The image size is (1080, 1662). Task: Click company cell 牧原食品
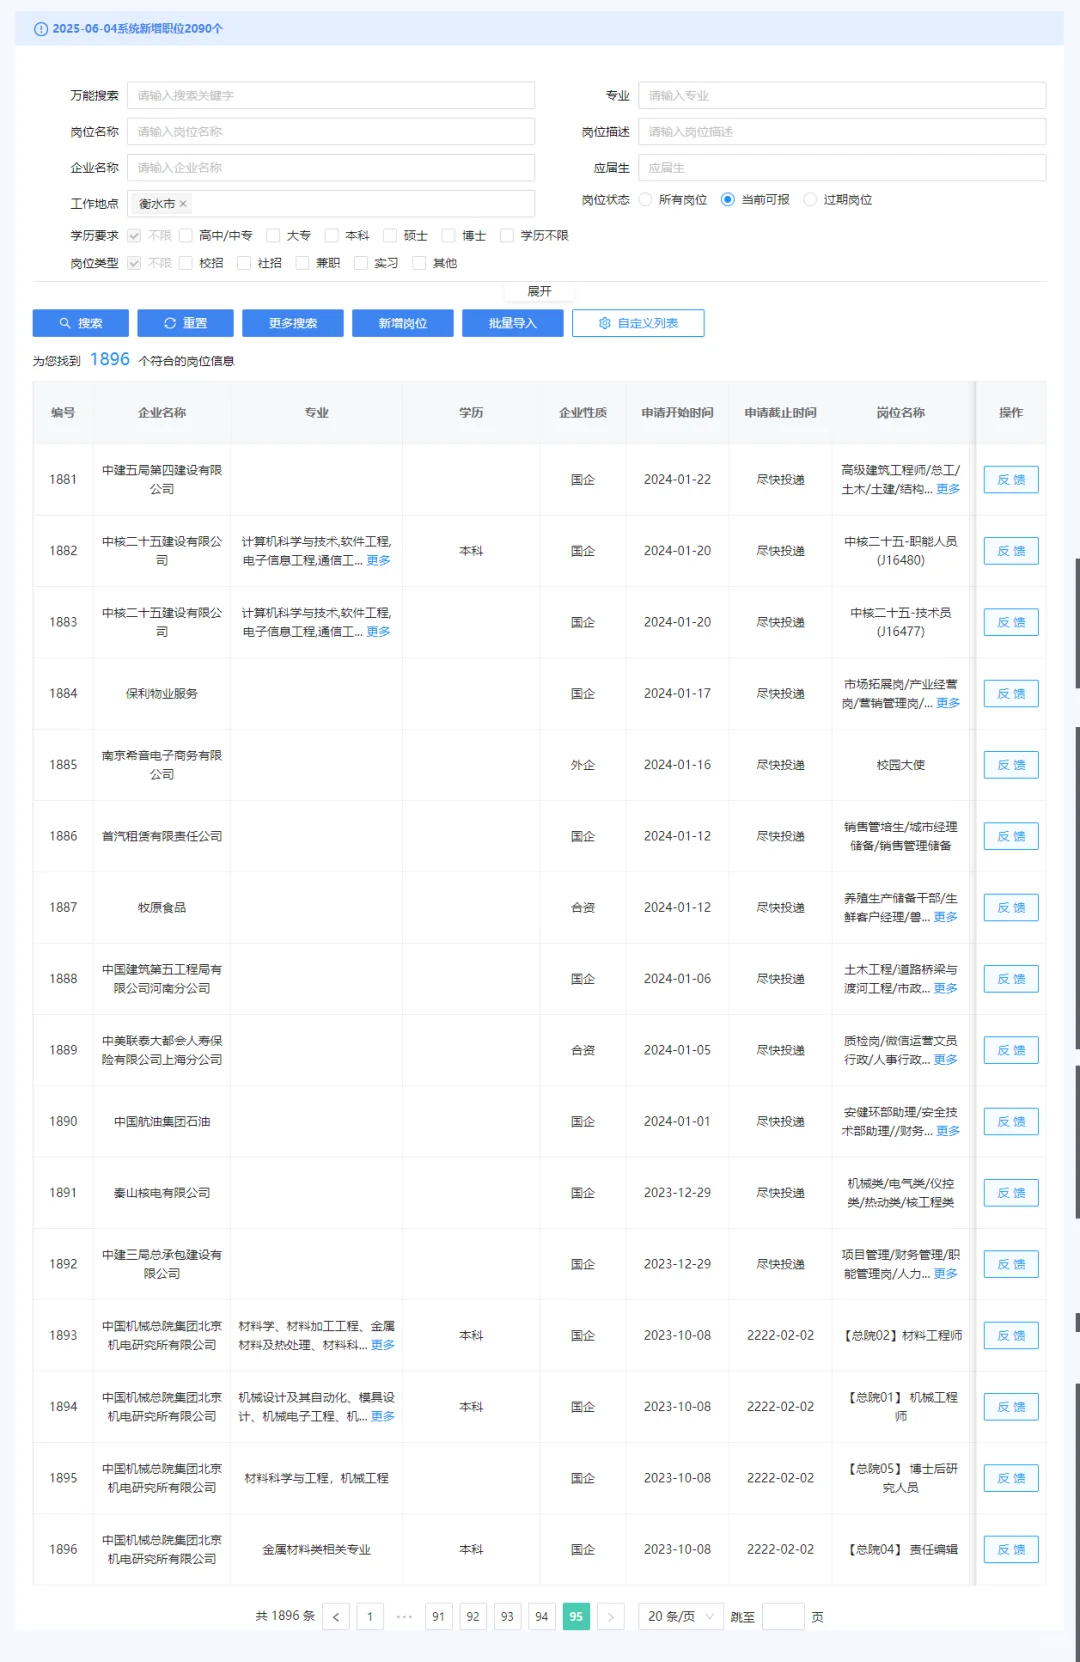[162, 908]
